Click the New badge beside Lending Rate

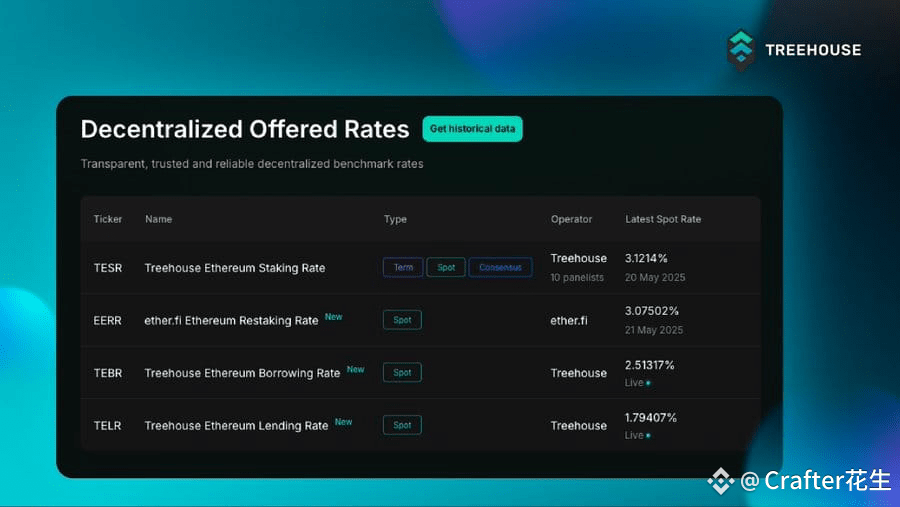(x=343, y=422)
